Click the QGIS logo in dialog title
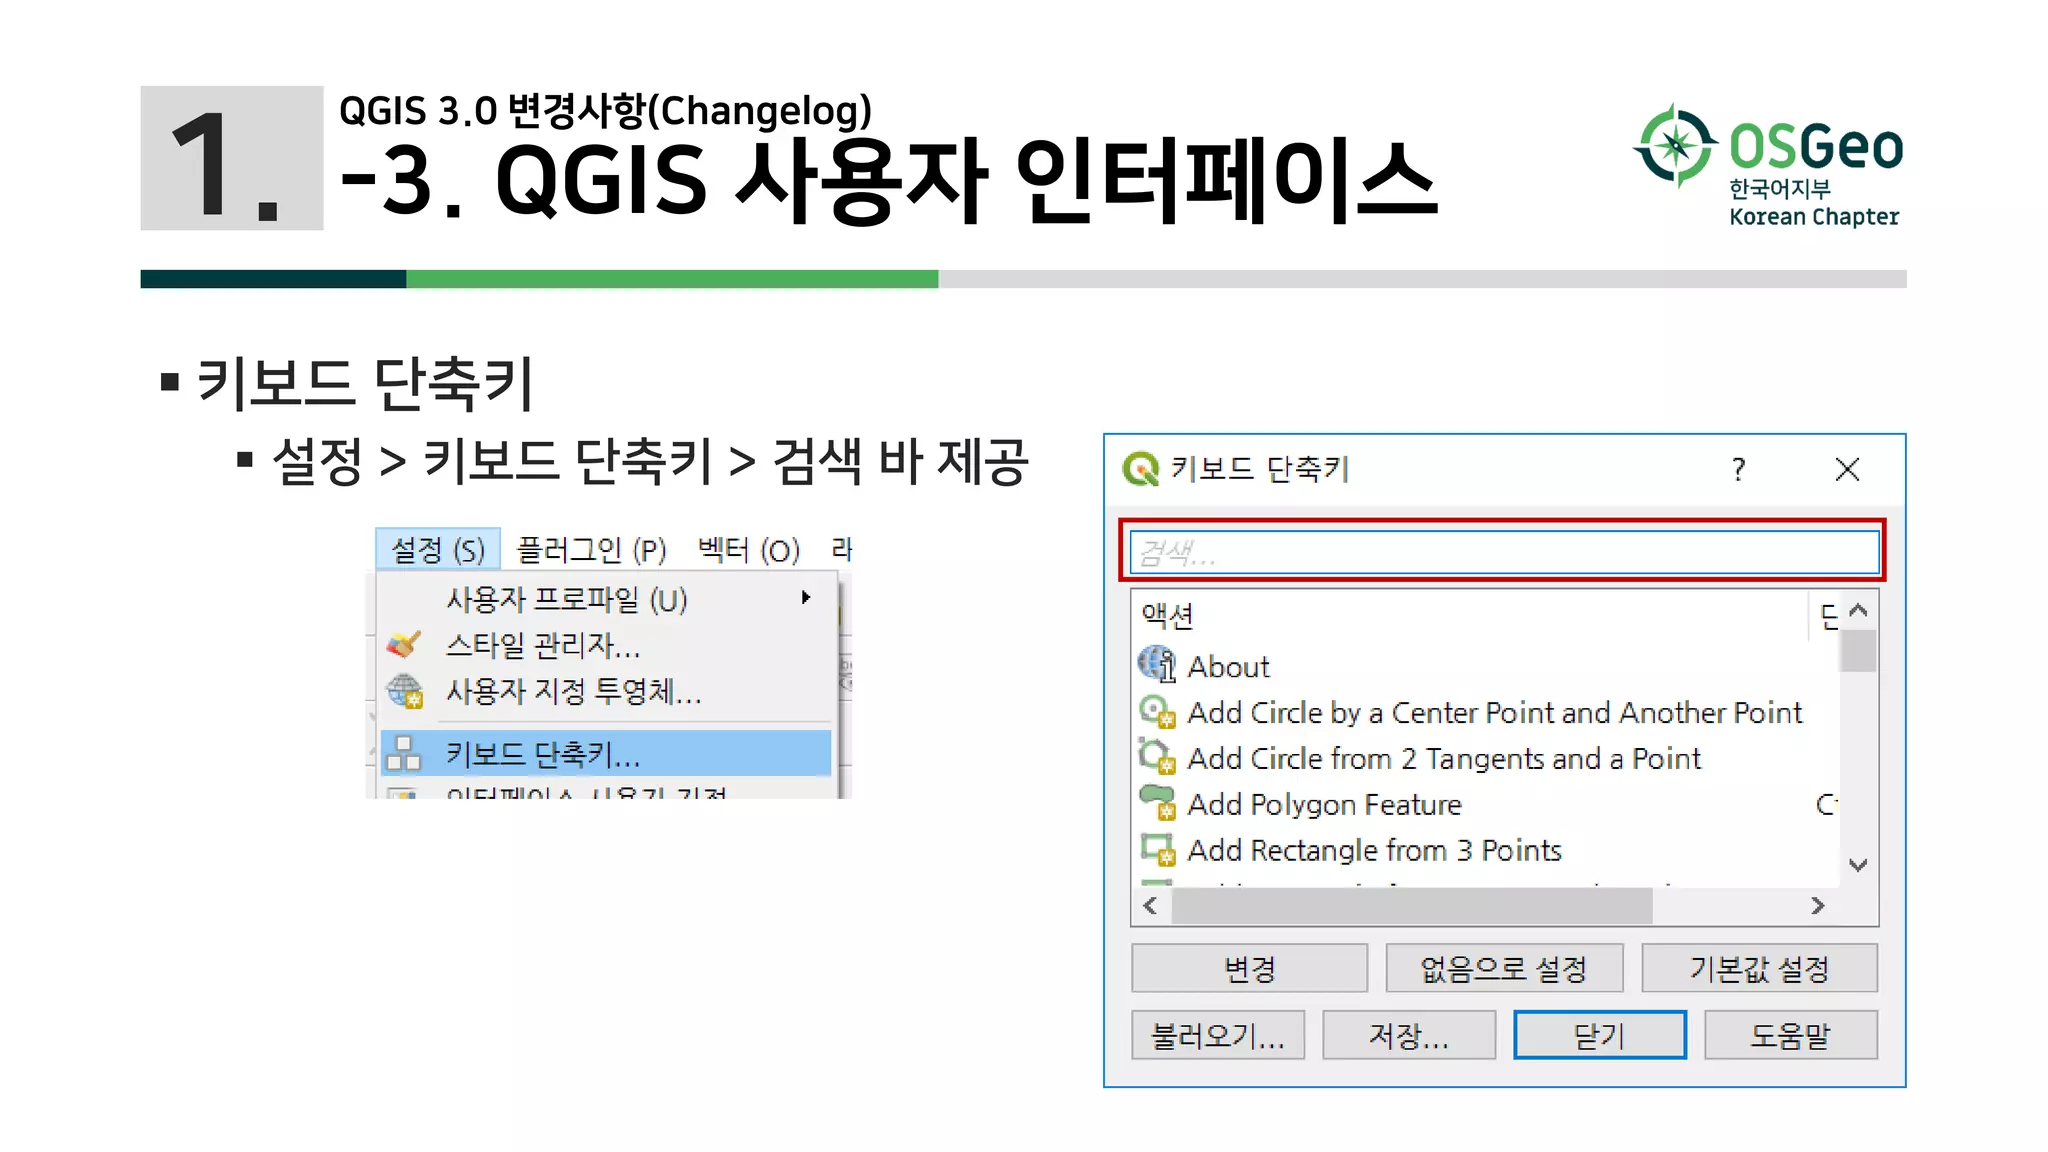2048x1152 pixels. point(1140,468)
